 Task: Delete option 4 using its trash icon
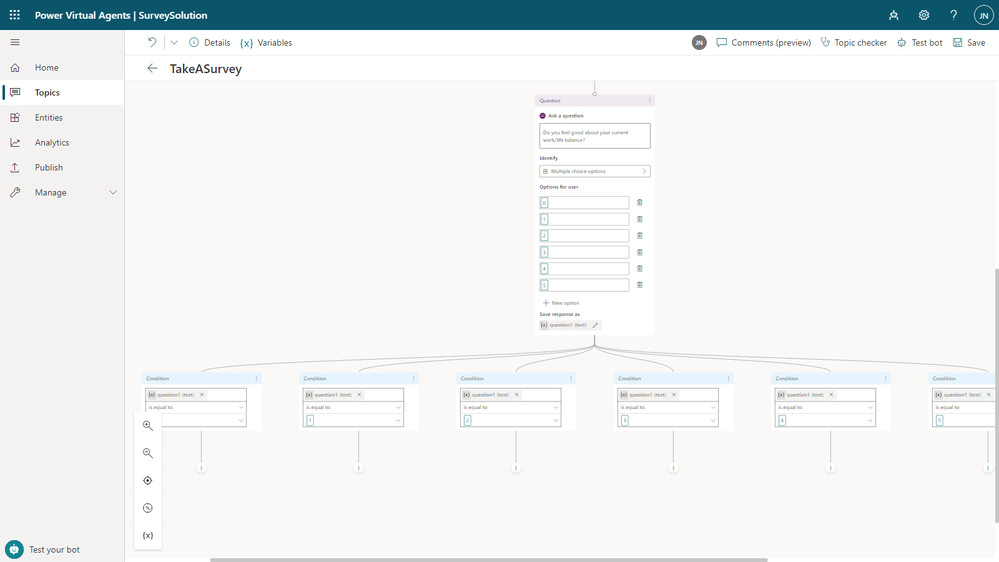click(x=640, y=268)
